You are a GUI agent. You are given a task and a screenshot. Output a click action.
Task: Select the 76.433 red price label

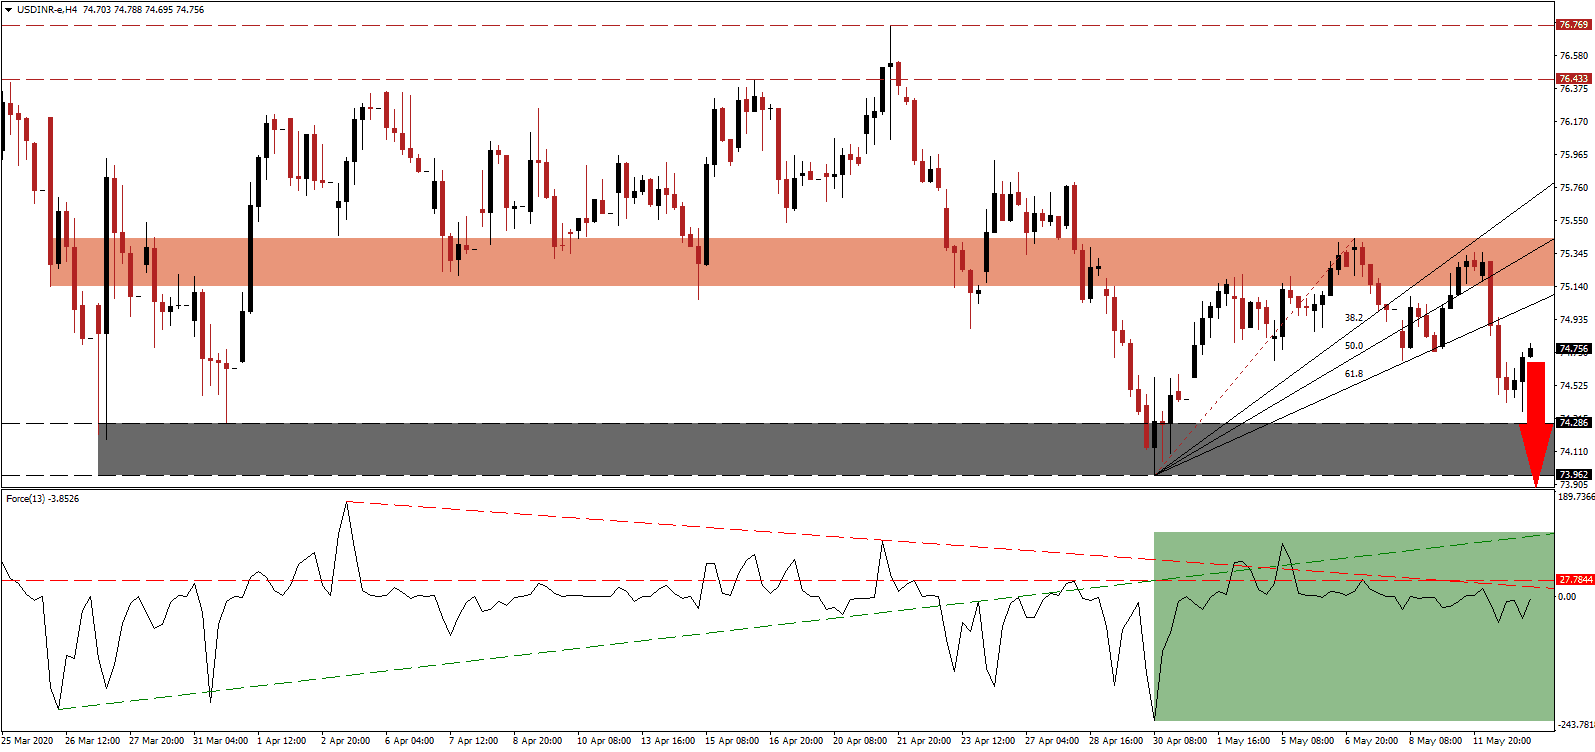click(1573, 78)
